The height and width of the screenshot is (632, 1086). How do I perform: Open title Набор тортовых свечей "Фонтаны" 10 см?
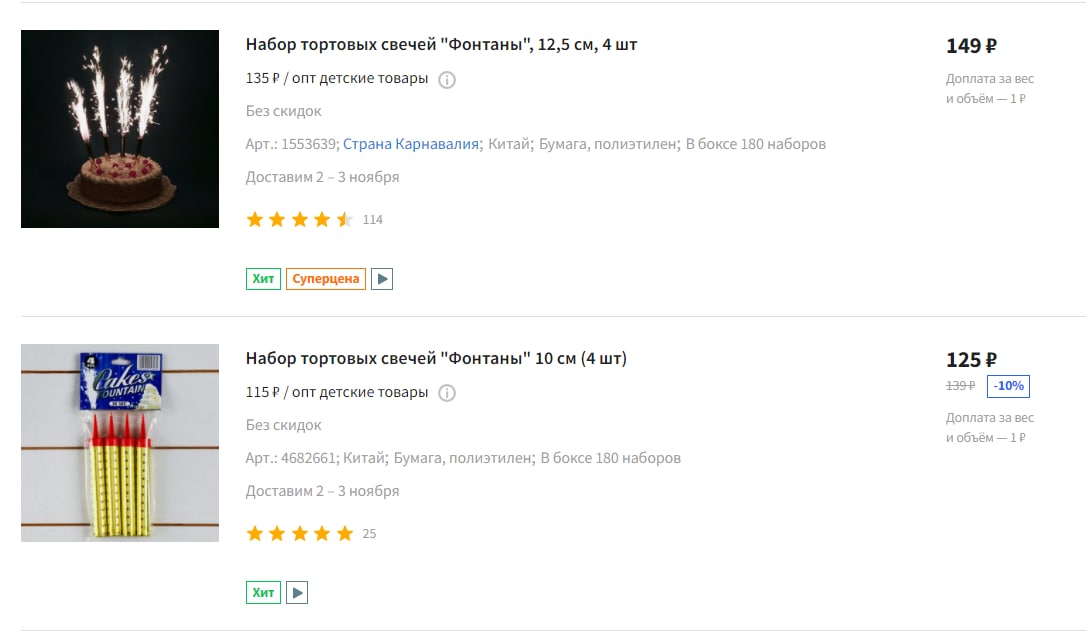click(x=436, y=359)
